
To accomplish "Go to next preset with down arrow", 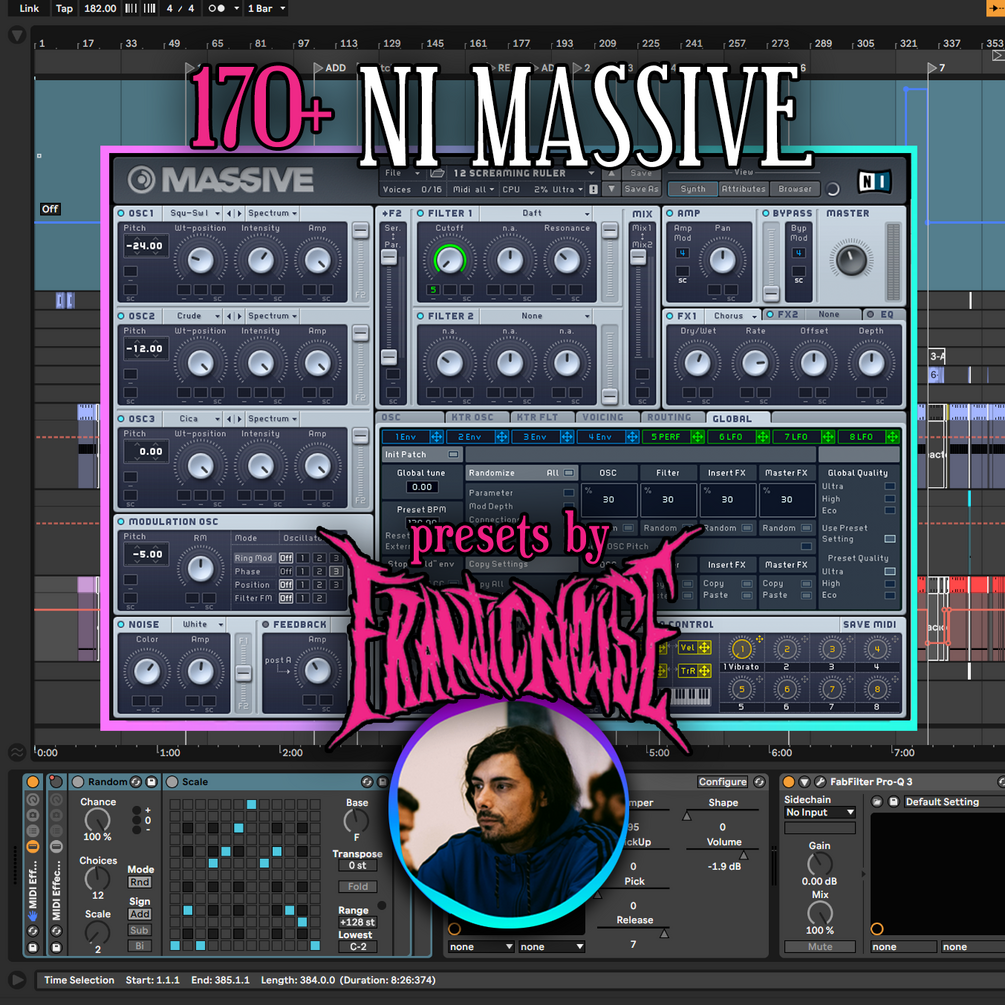I will point(611,188).
